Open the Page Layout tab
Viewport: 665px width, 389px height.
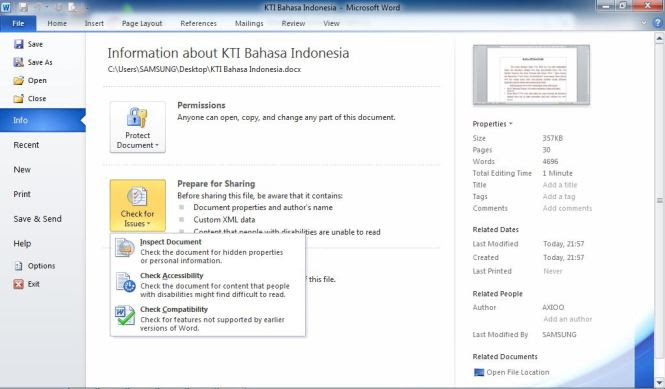point(142,23)
